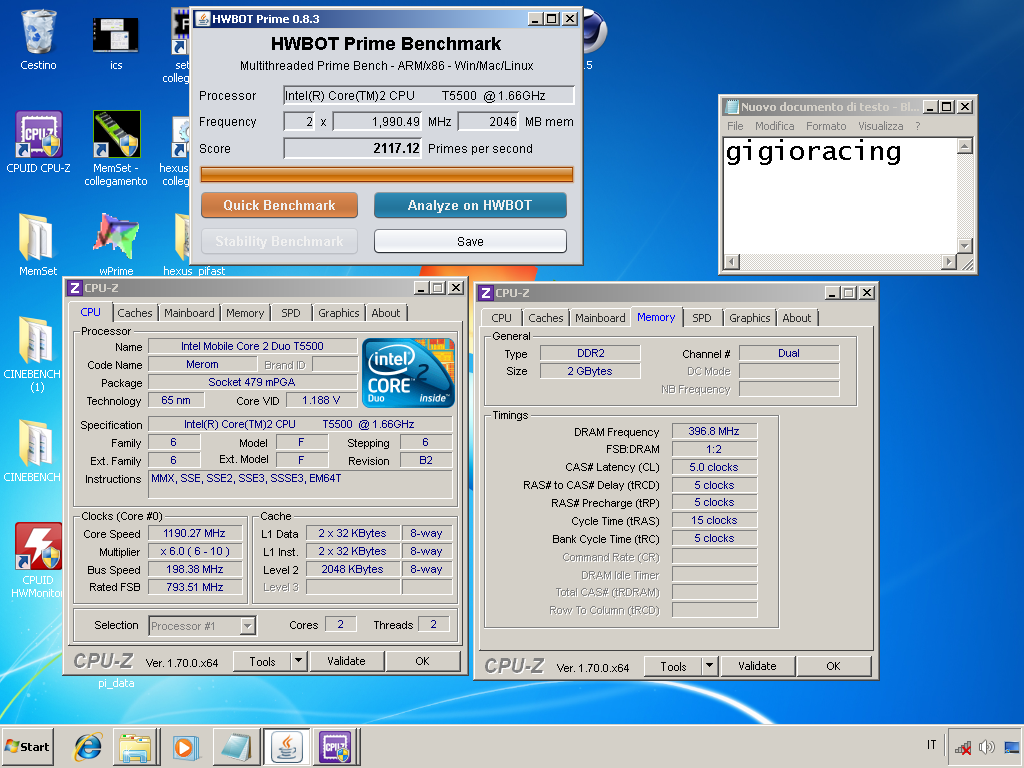Viewport: 1024px width, 768px height.
Task: Click the DRAM Frequency value 396.8 MHz
Action: [x=714, y=432]
